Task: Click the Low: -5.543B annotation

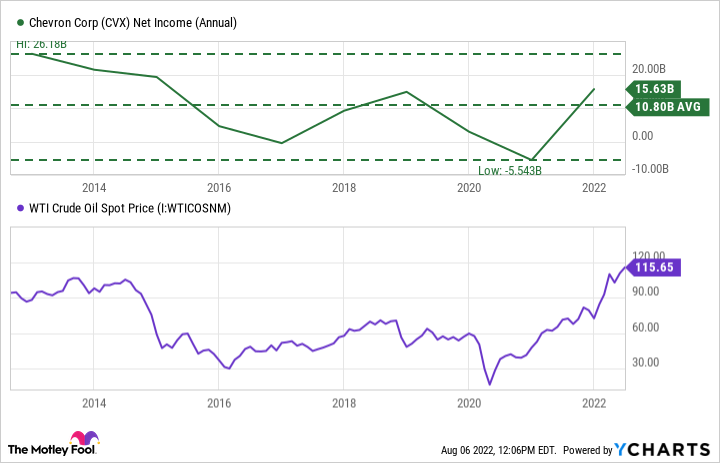Action: point(508,170)
